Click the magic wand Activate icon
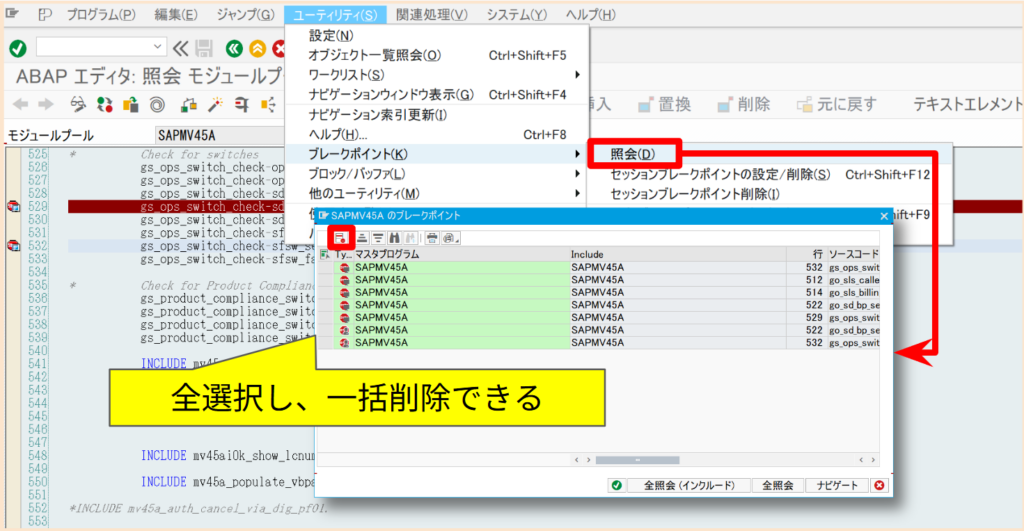Screen dimensions: 1024x531 coord(215,105)
